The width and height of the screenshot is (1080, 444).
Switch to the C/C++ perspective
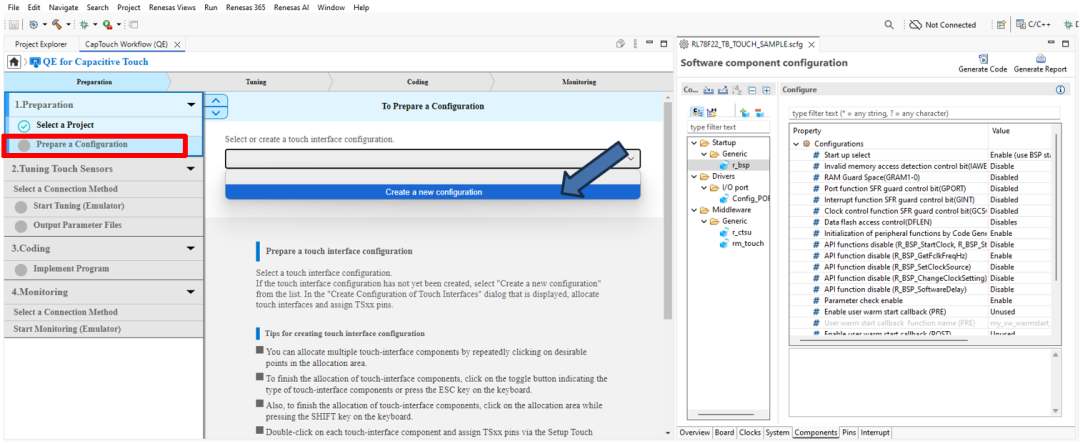coord(1032,25)
